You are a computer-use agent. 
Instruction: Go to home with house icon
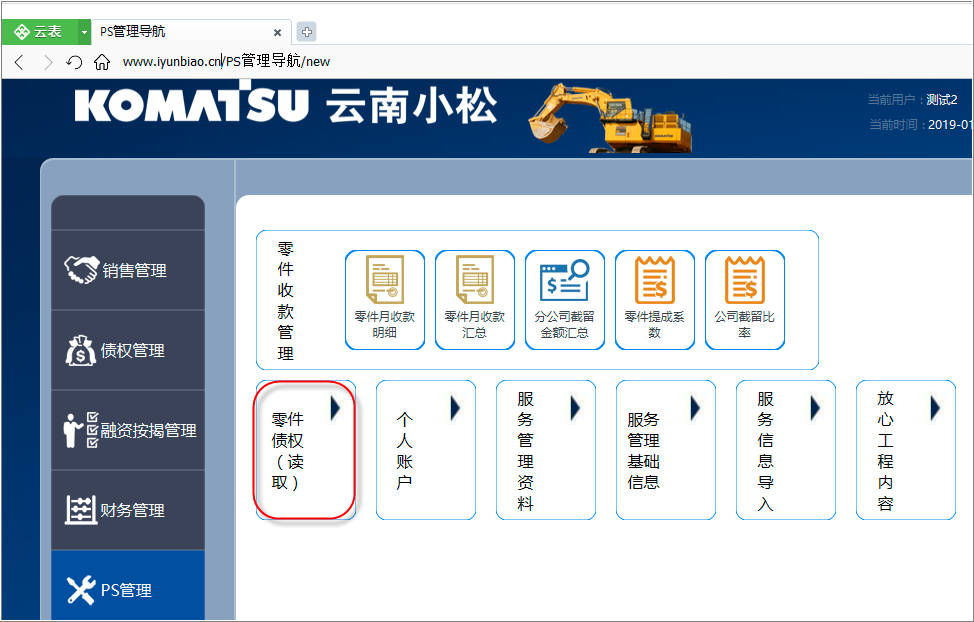102,62
